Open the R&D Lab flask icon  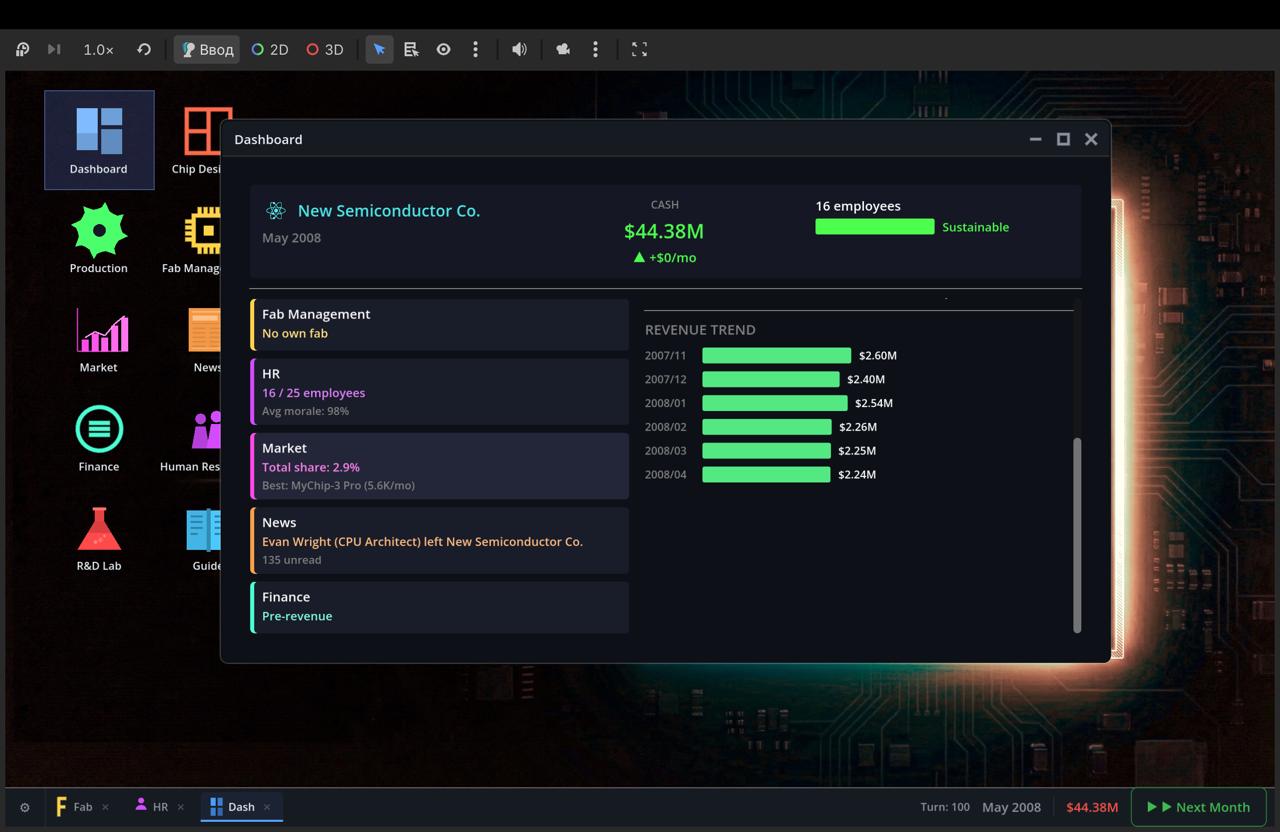tap(99, 536)
